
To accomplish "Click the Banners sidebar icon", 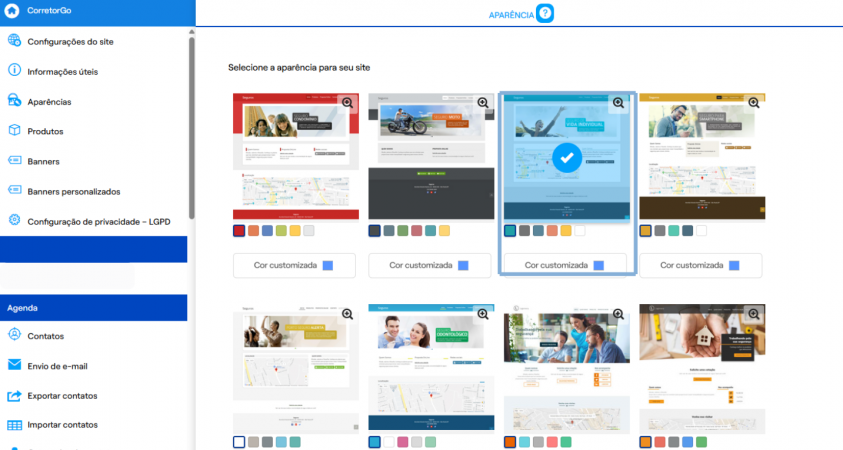I will pos(15,161).
